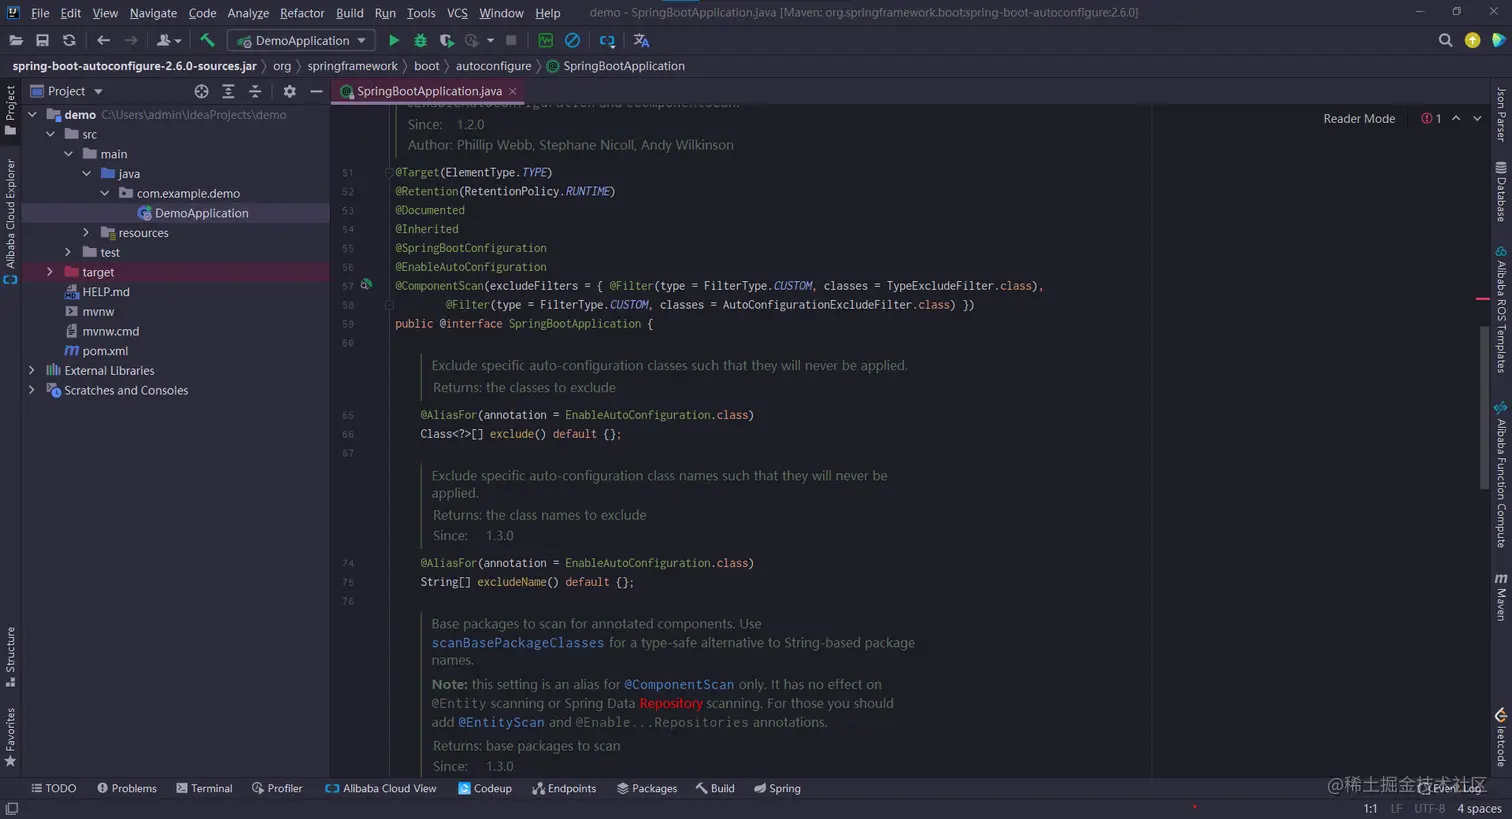
Task: Expand the target folder in the tree
Action: point(50,272)
